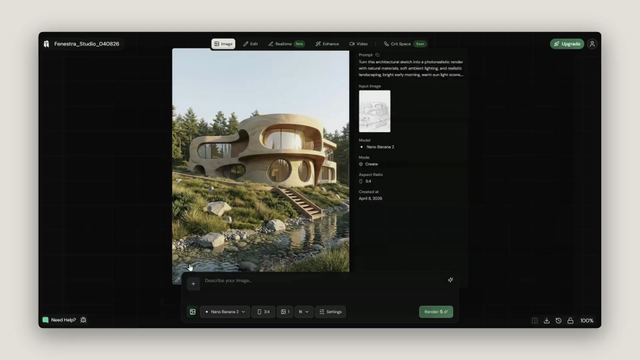This screenshot has width=640, height=360.
Task: Open the 1K resolution dropdown
Action: 304,312
